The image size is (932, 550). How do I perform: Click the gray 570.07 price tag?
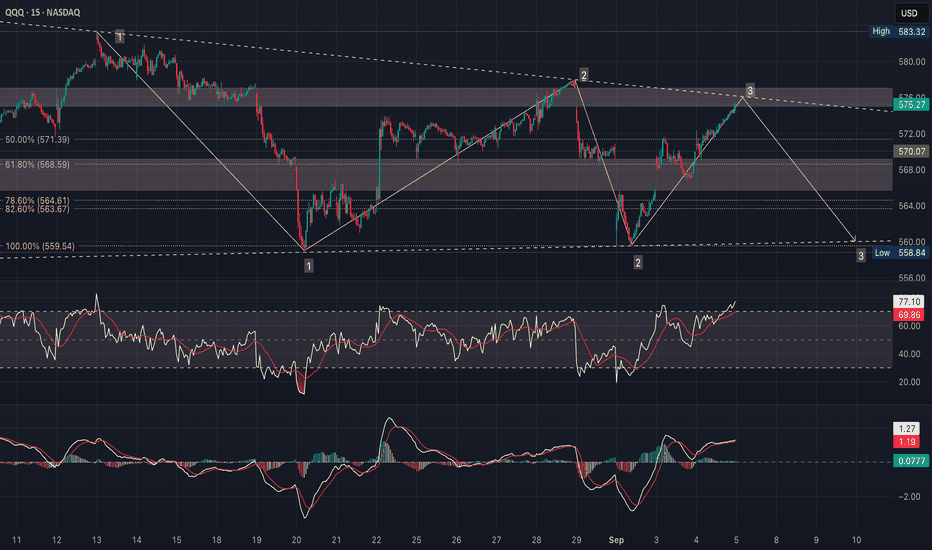(x=911, y=152)
